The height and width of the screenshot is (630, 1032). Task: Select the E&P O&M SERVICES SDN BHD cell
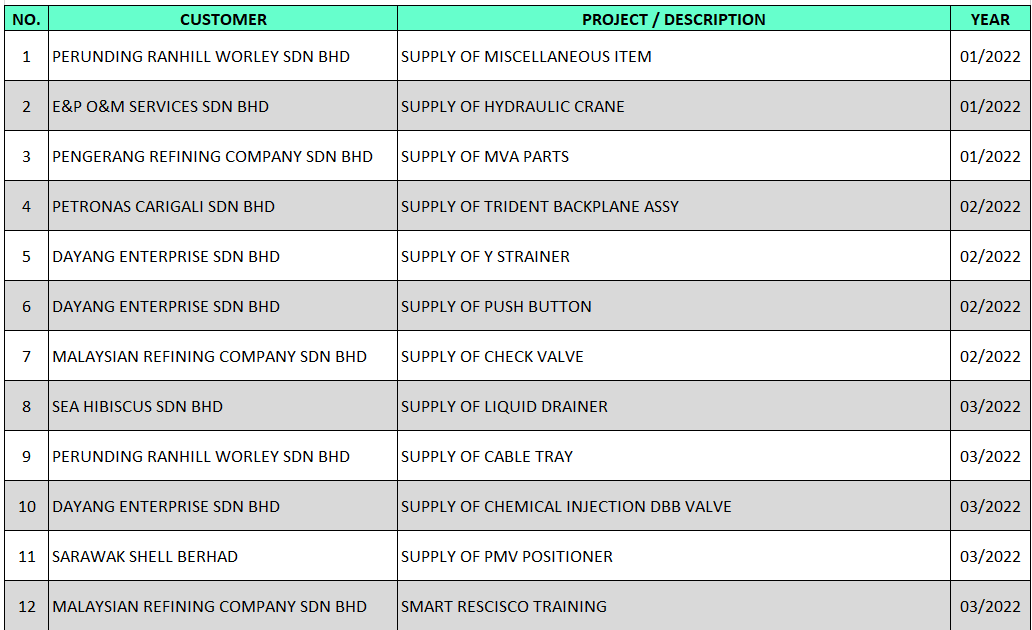click(161, 107)
